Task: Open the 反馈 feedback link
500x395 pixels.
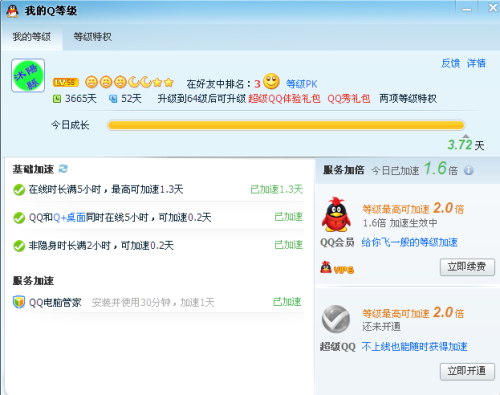Action: coord(451,63)
